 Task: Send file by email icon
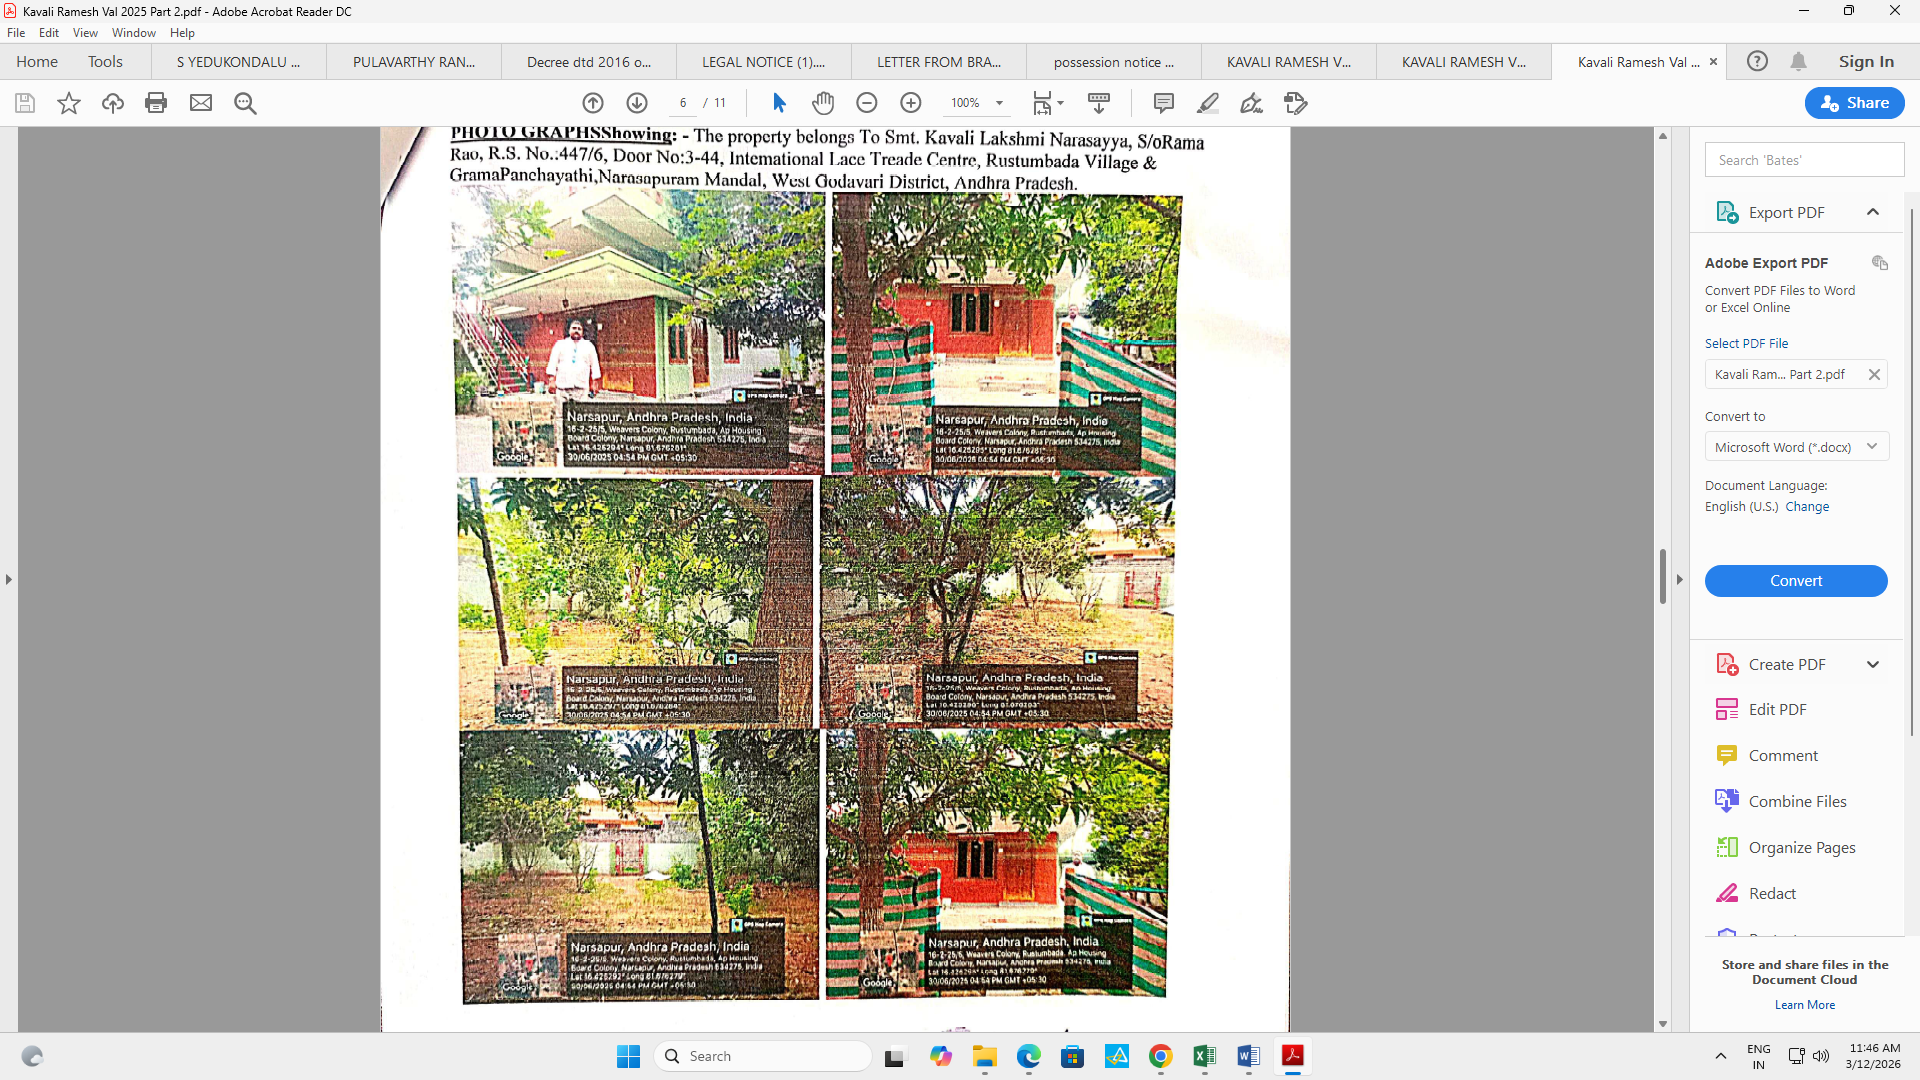pos(201,103)
